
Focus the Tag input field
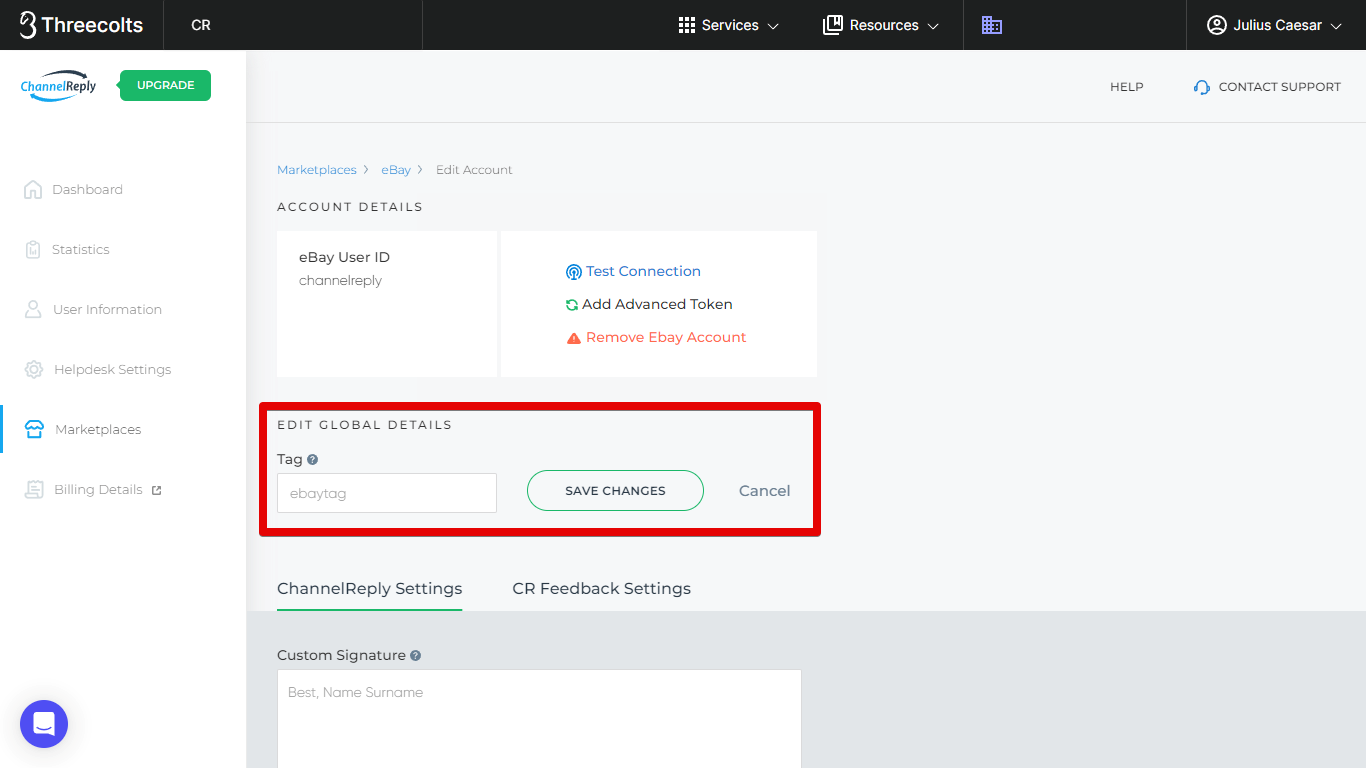tap(387, 493)
